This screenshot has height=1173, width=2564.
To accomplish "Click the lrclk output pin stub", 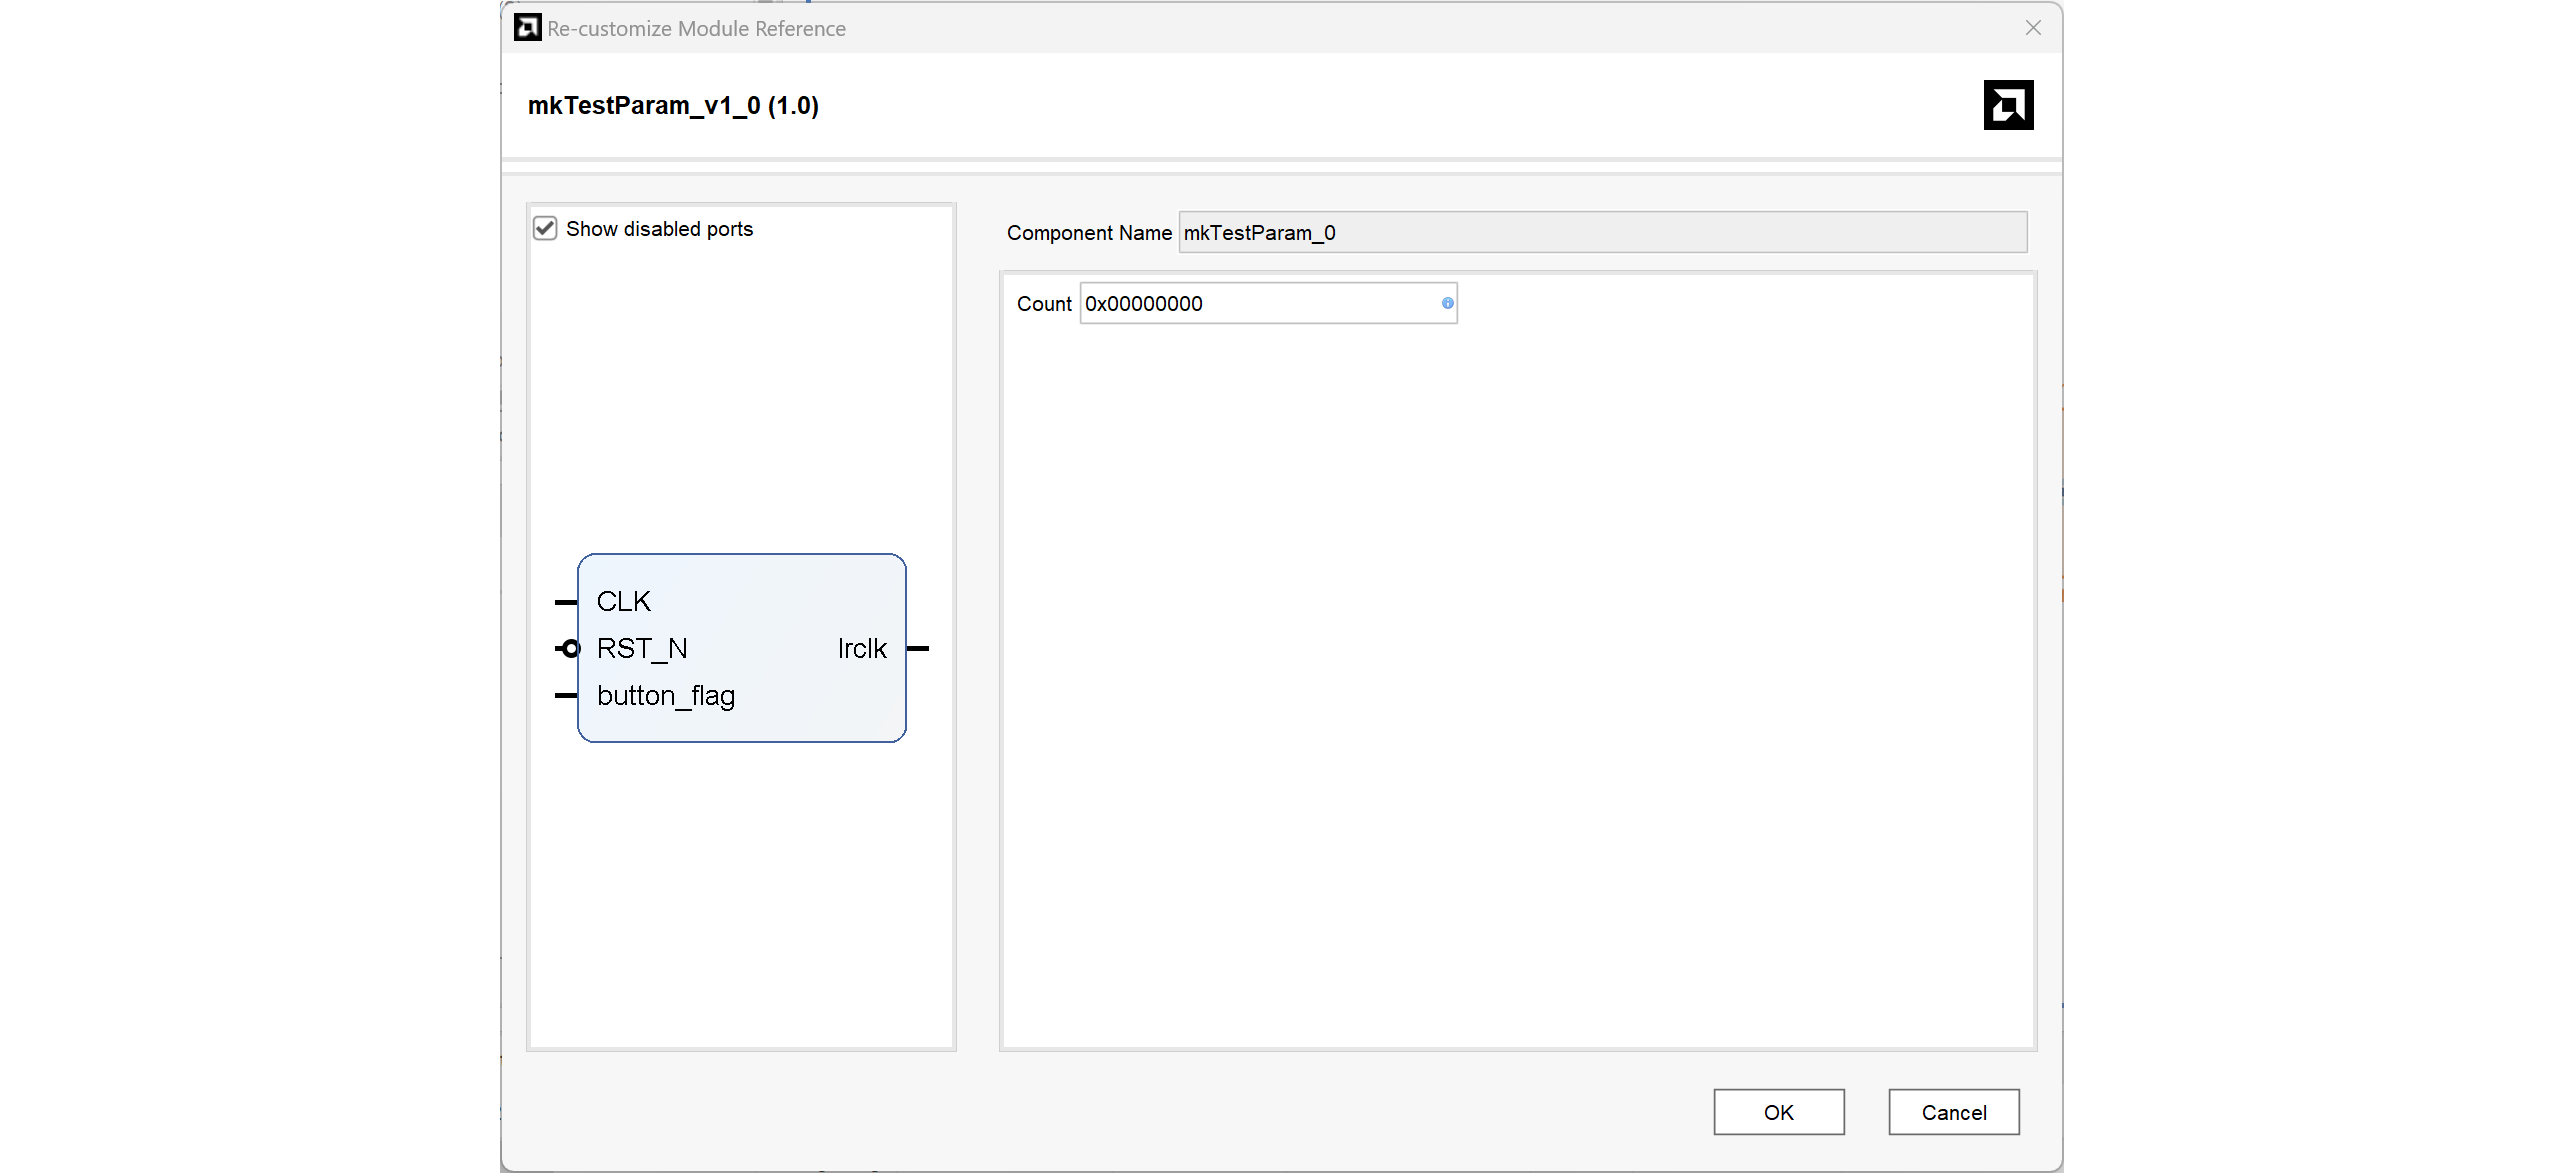I will [918, 649].
